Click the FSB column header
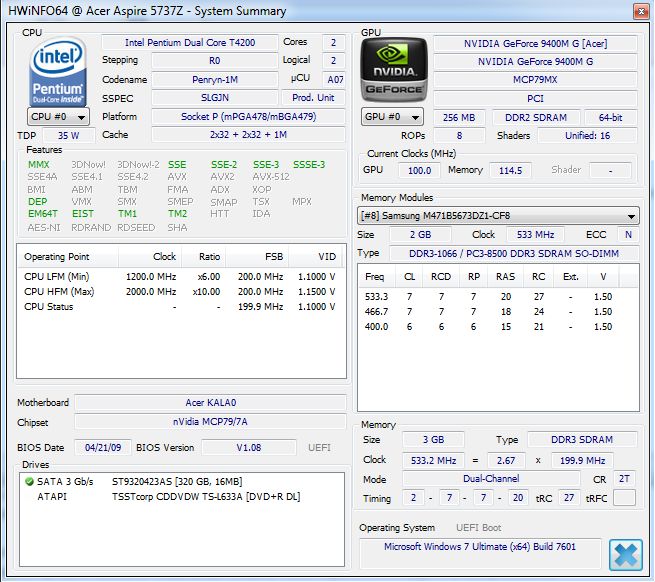 point(257,257)
